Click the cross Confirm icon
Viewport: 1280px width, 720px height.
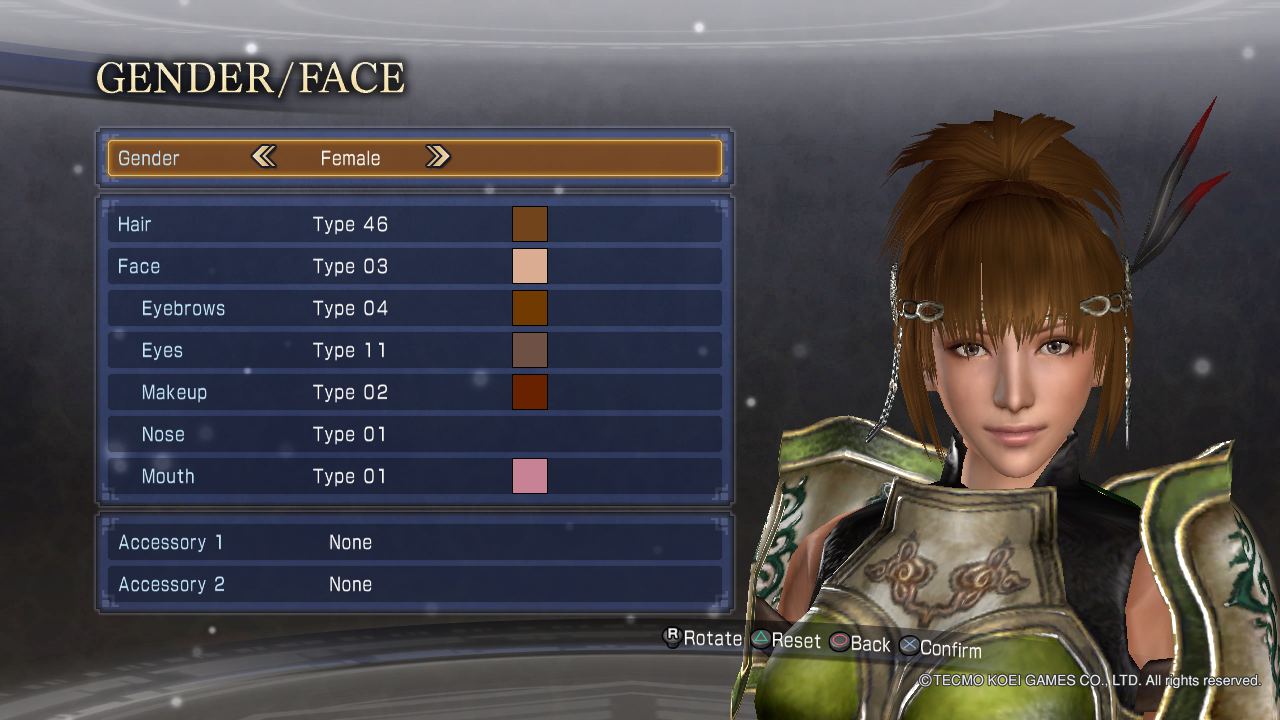[x=909, y=646]
